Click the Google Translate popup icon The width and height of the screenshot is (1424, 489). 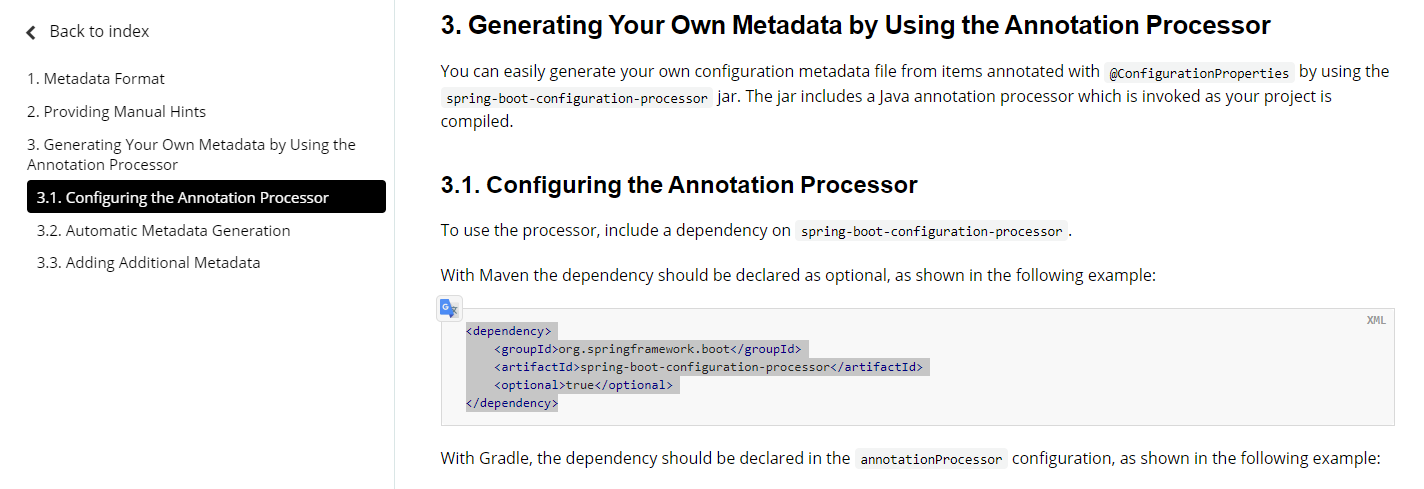click(450, 308)
